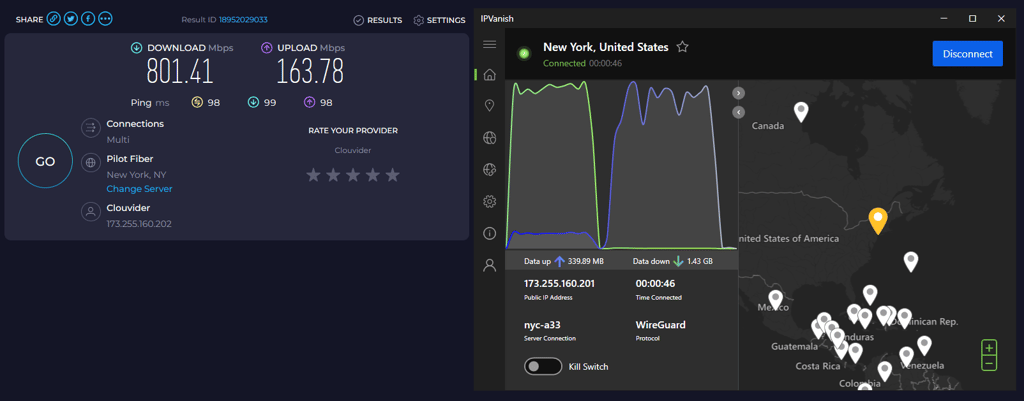The height and width of the screenshot is (401, 1024).
Task: Open IPVanish Locations pin icon
Action: [489, 106]
